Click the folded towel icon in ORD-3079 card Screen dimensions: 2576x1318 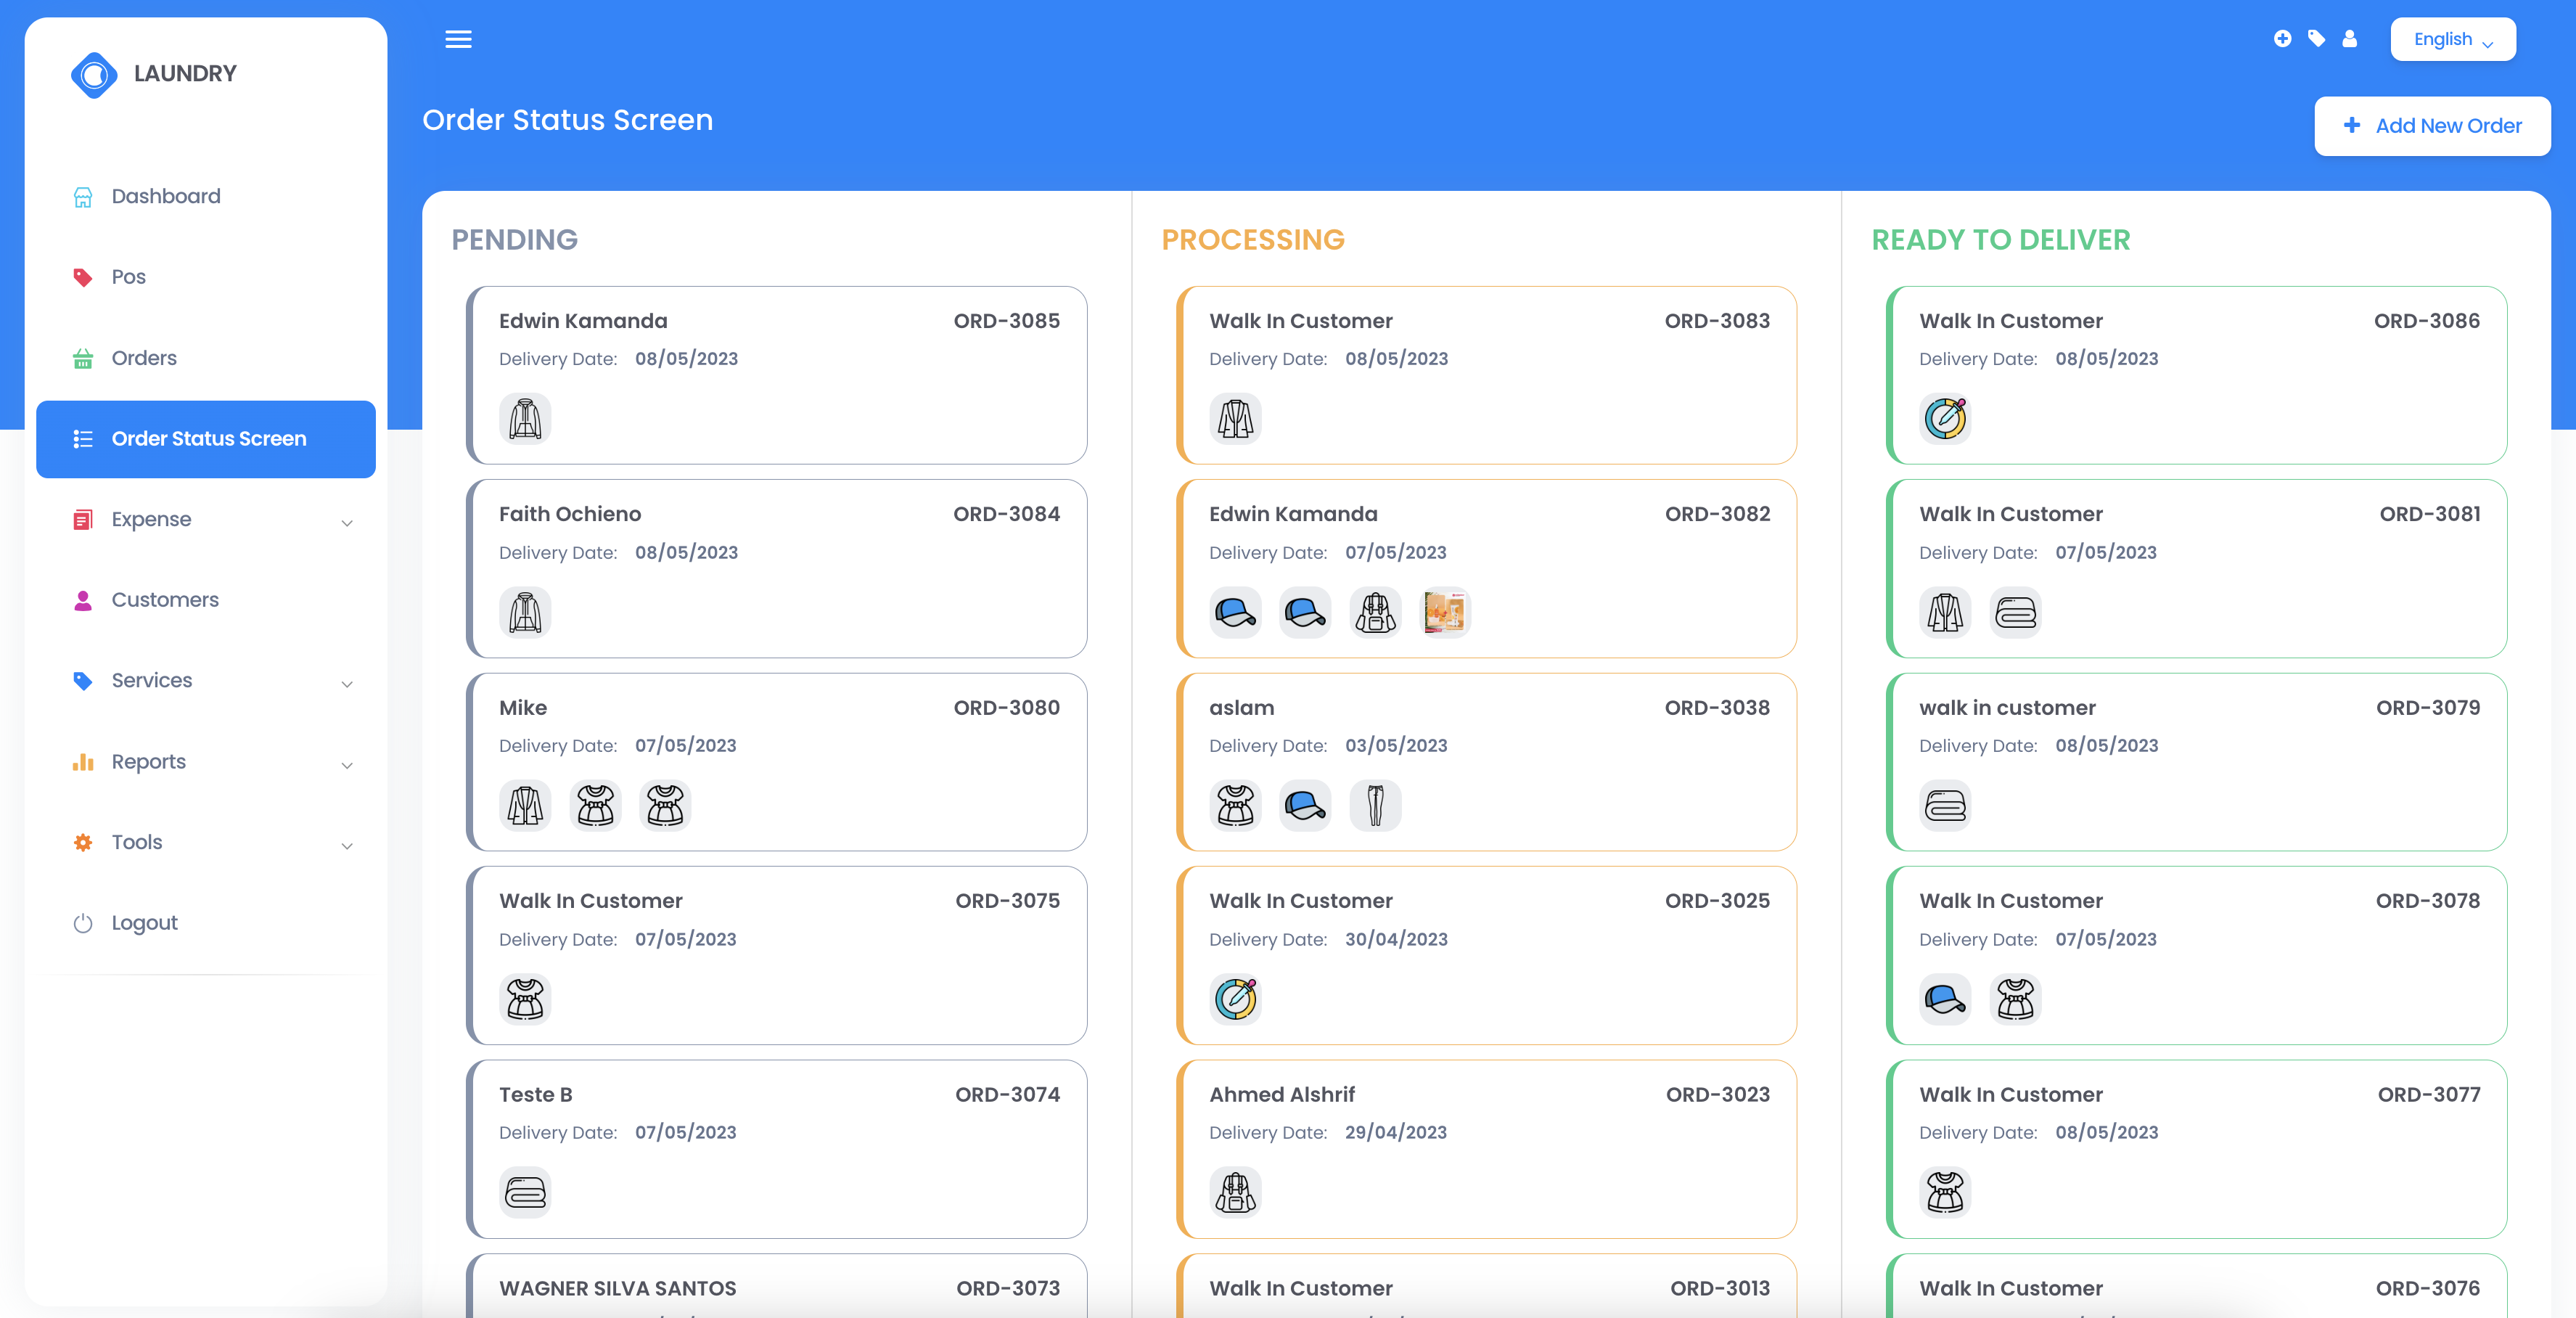(1945, 805)
